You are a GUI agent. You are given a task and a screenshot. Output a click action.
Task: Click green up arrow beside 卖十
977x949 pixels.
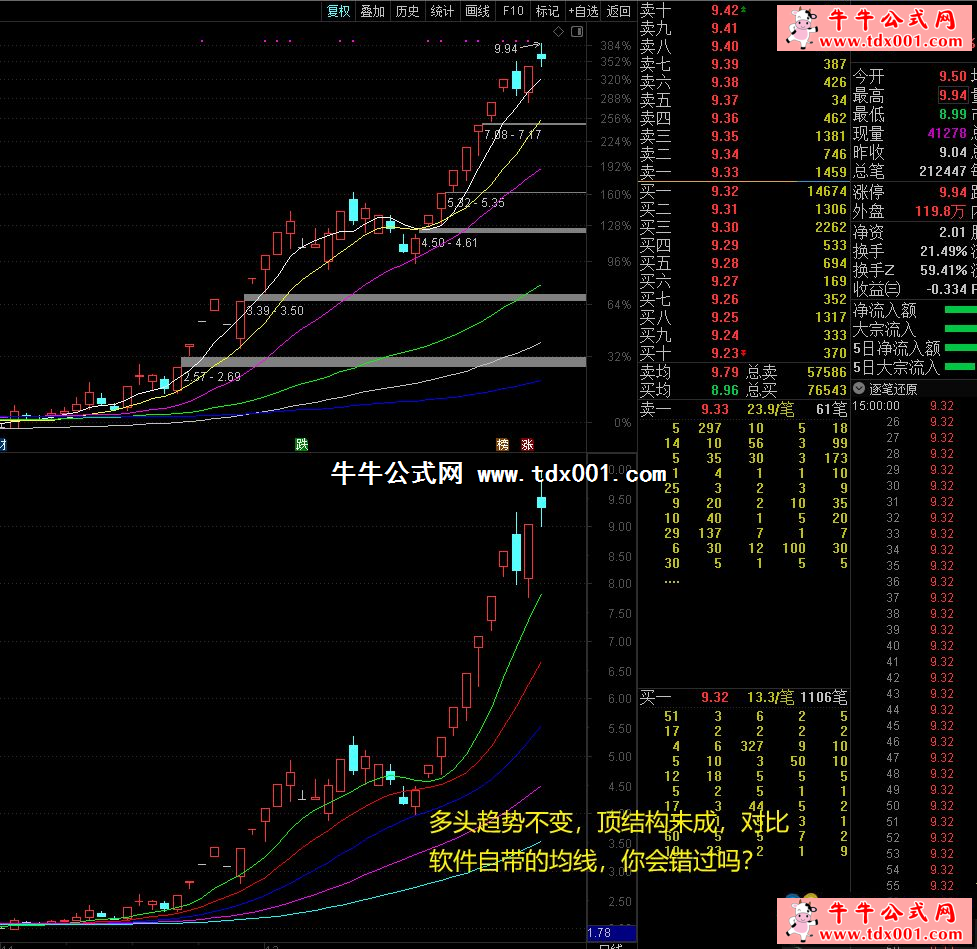[x=743, y=10]
